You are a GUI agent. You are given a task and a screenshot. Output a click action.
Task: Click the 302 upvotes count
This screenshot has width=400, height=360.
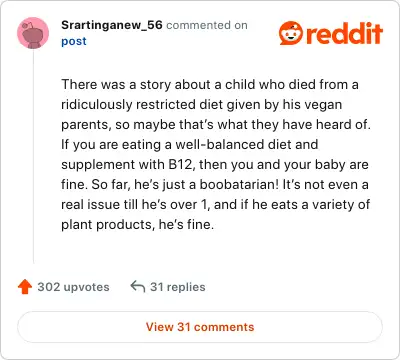[73, 287]
